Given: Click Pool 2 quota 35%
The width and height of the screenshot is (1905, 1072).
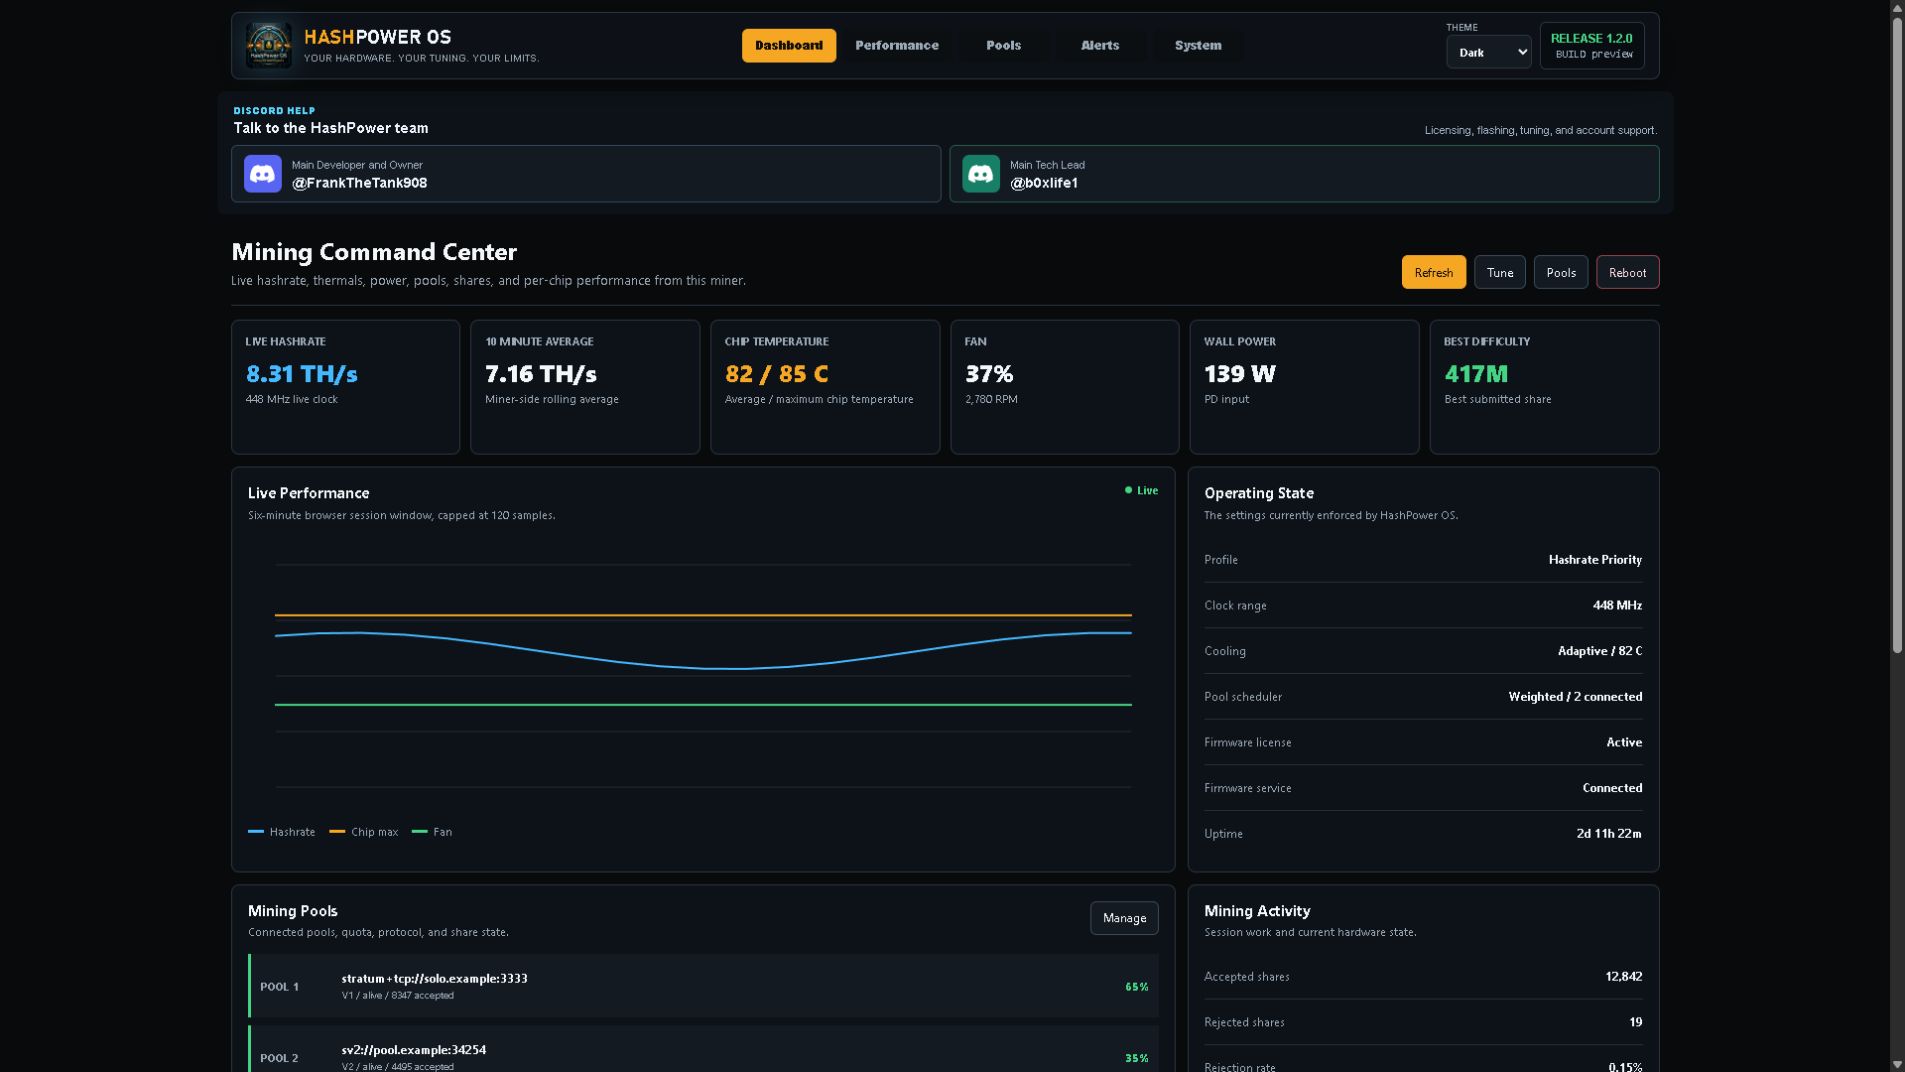Looking at the screenshot, I should coord(1136,1058).
